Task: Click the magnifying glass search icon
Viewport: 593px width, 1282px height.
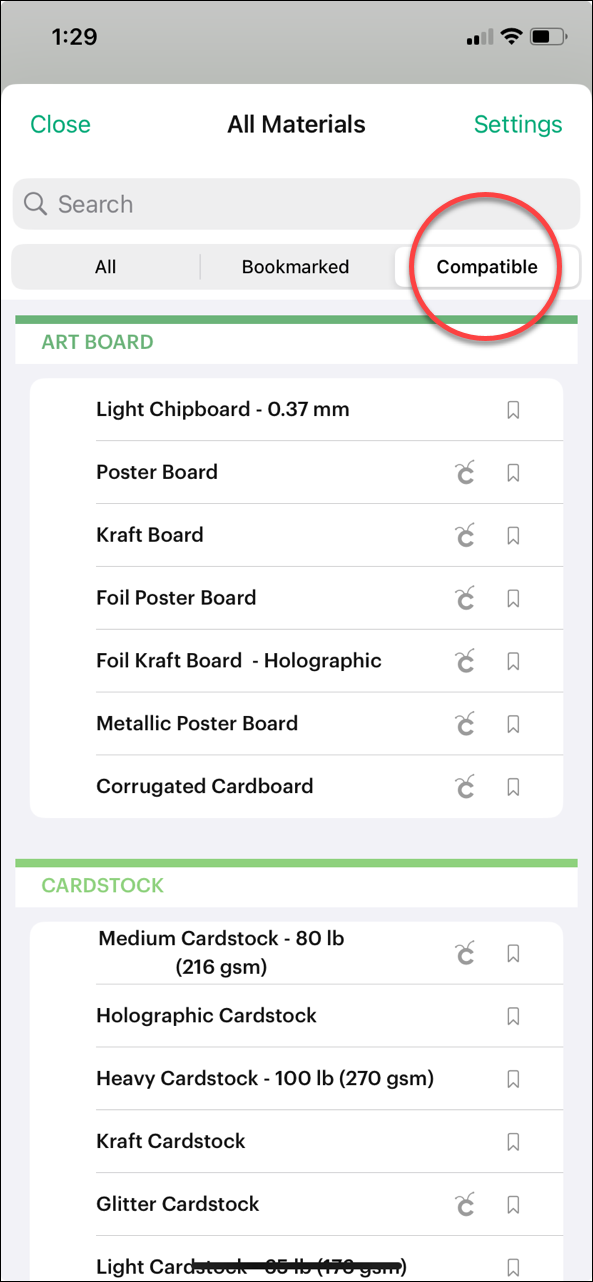Action: pos(35,204)
